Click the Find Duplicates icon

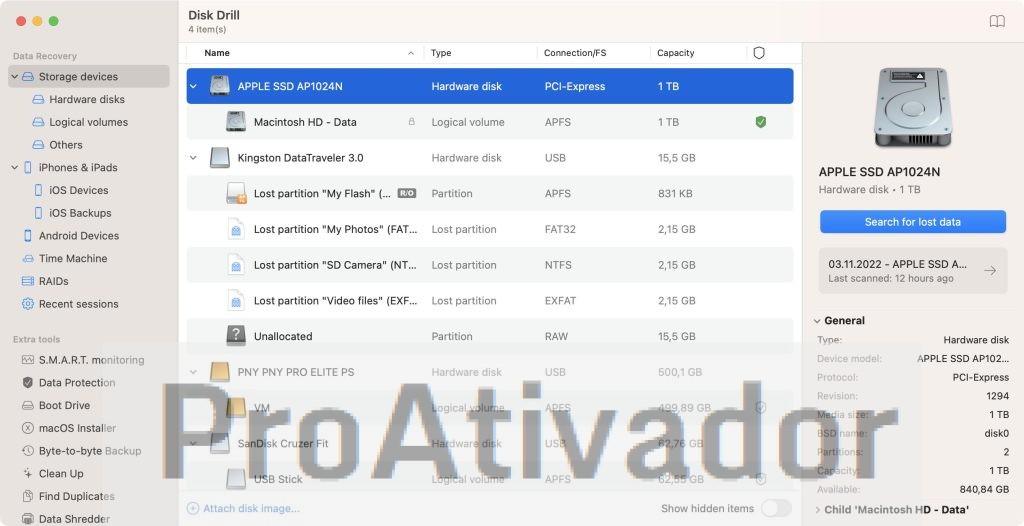click(27, 496)
